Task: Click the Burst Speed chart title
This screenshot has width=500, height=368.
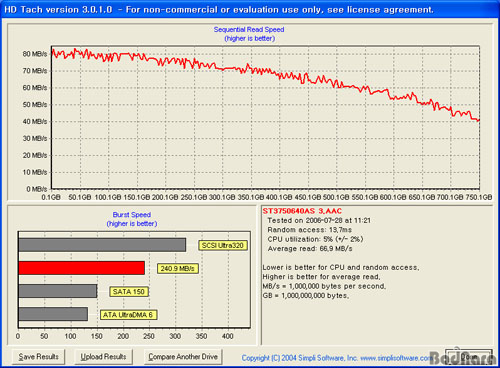Action: 132,215
